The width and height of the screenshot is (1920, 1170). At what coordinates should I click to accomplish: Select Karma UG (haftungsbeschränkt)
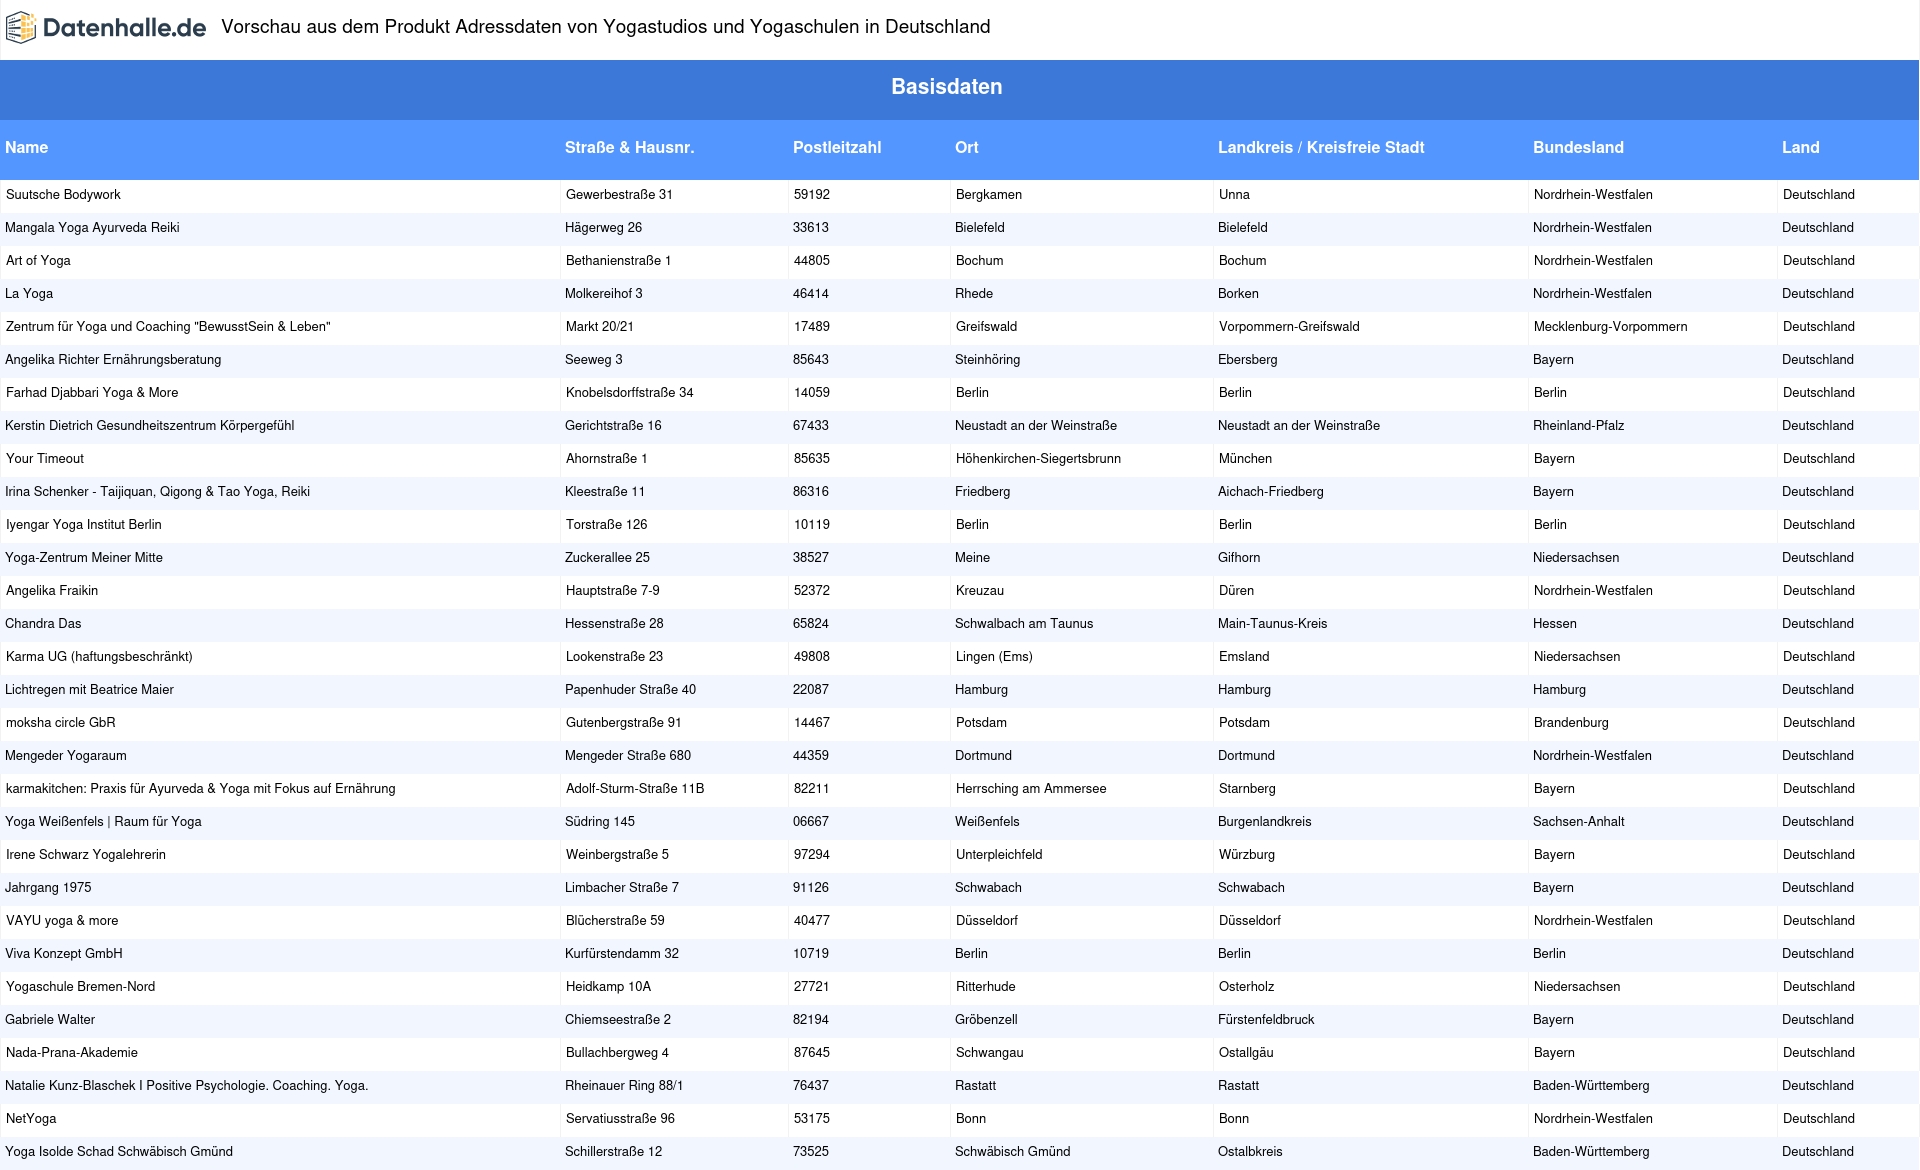pos(99,656)
